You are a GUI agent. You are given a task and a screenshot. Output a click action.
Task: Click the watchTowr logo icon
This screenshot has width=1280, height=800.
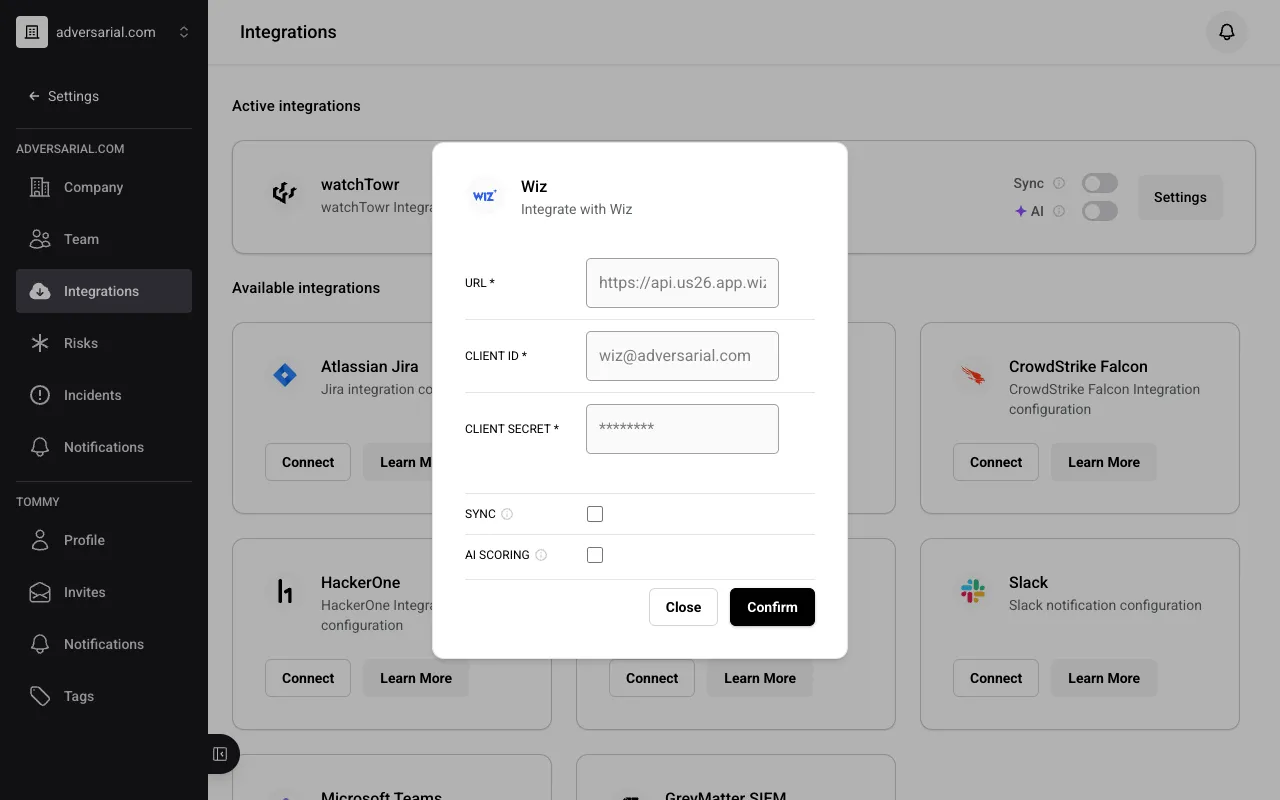click(285, 193)
